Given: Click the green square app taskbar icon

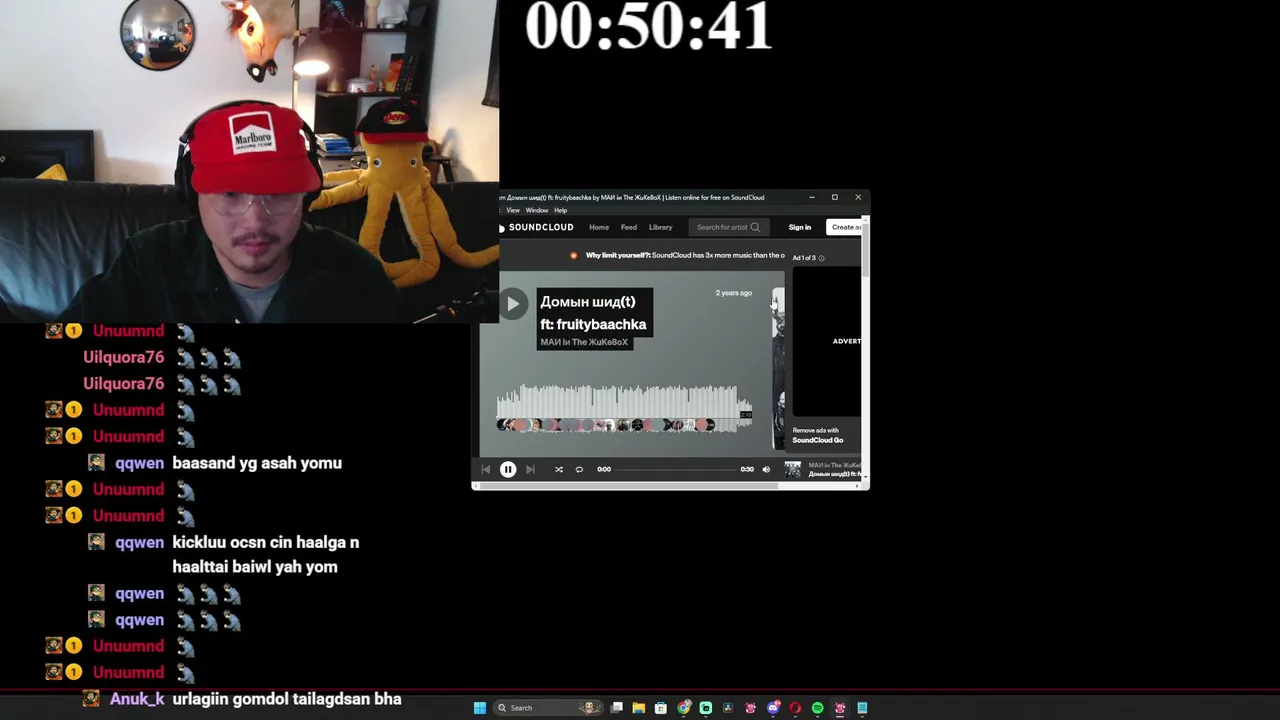Looking at the screenshot, I should pyautogui.click(x=706, y=708).
